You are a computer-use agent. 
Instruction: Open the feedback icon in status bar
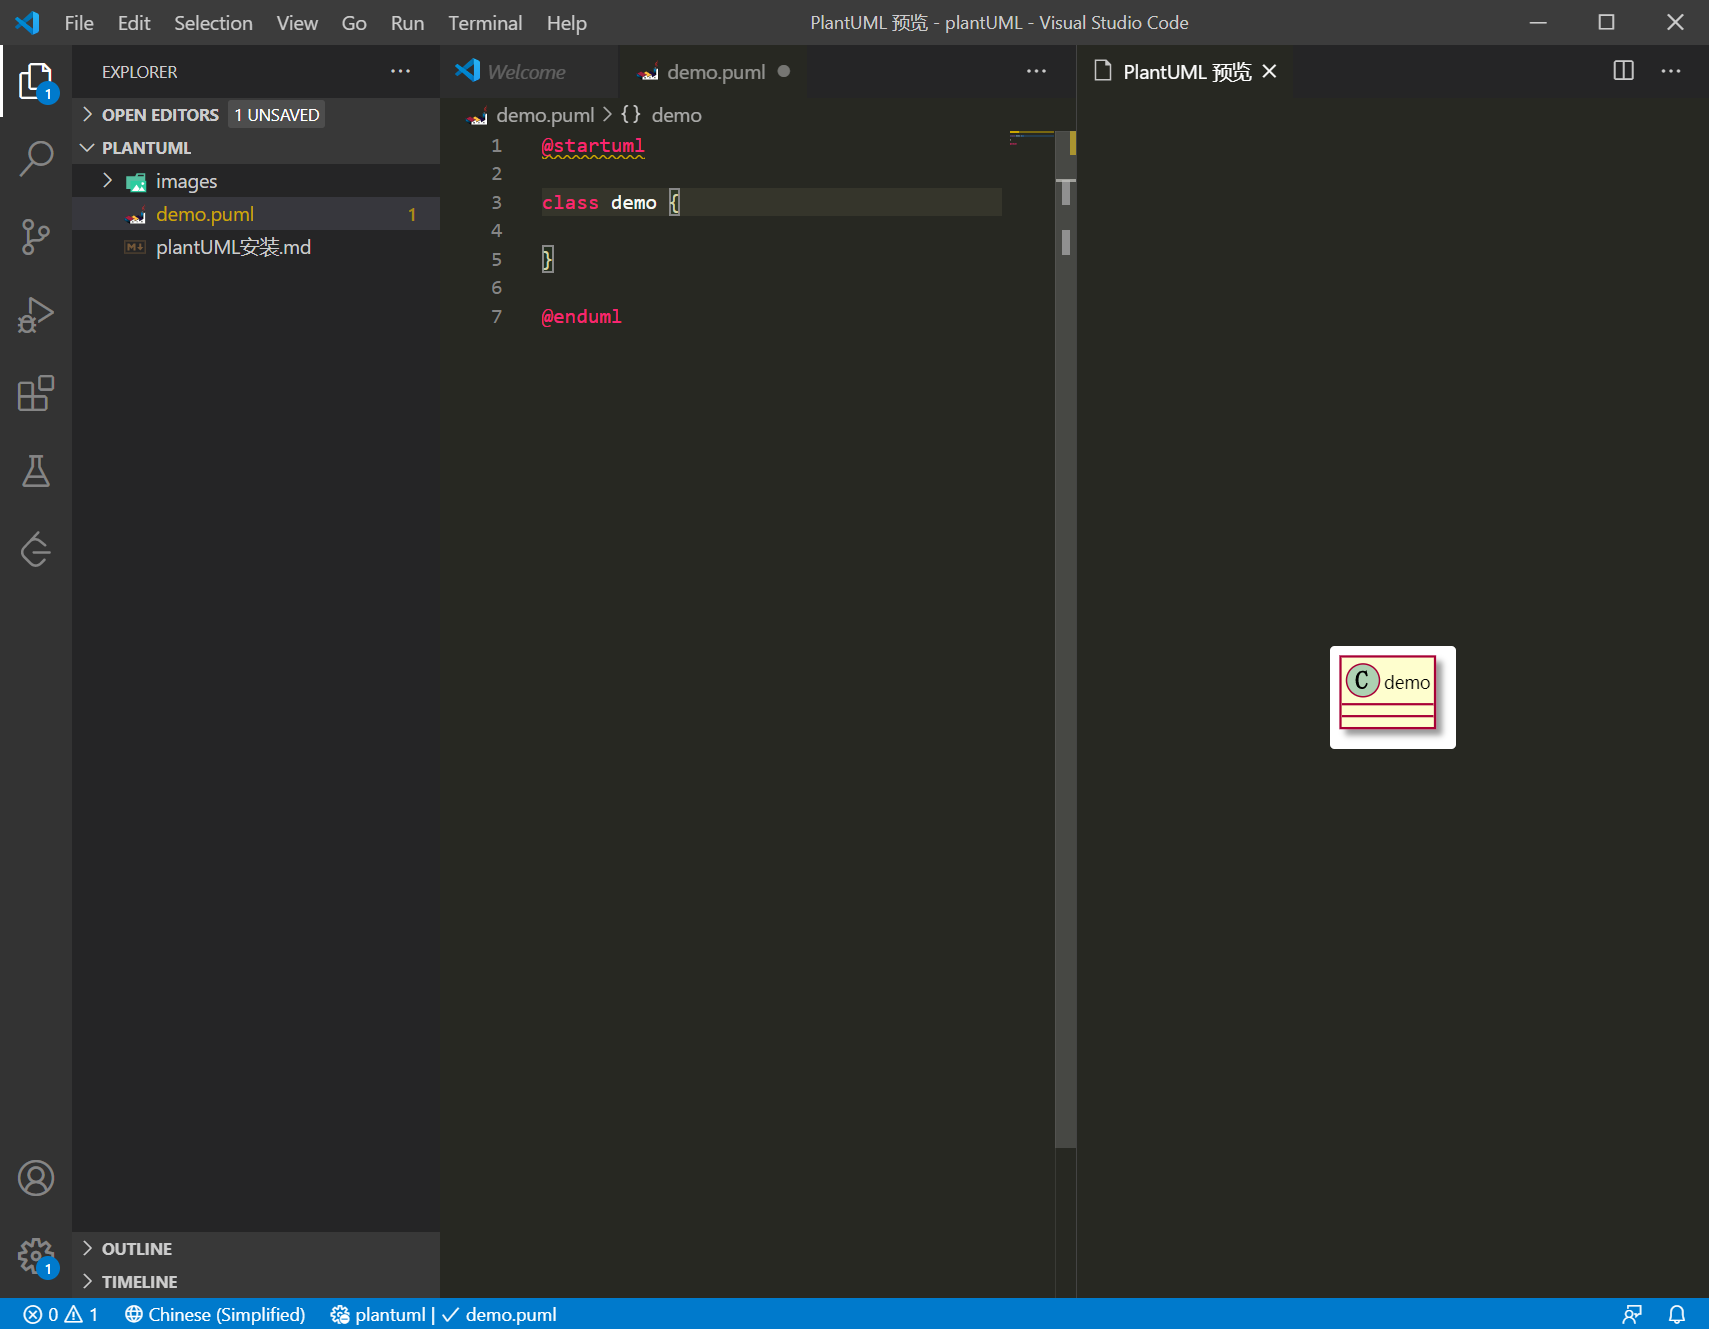point(1632,1314)
